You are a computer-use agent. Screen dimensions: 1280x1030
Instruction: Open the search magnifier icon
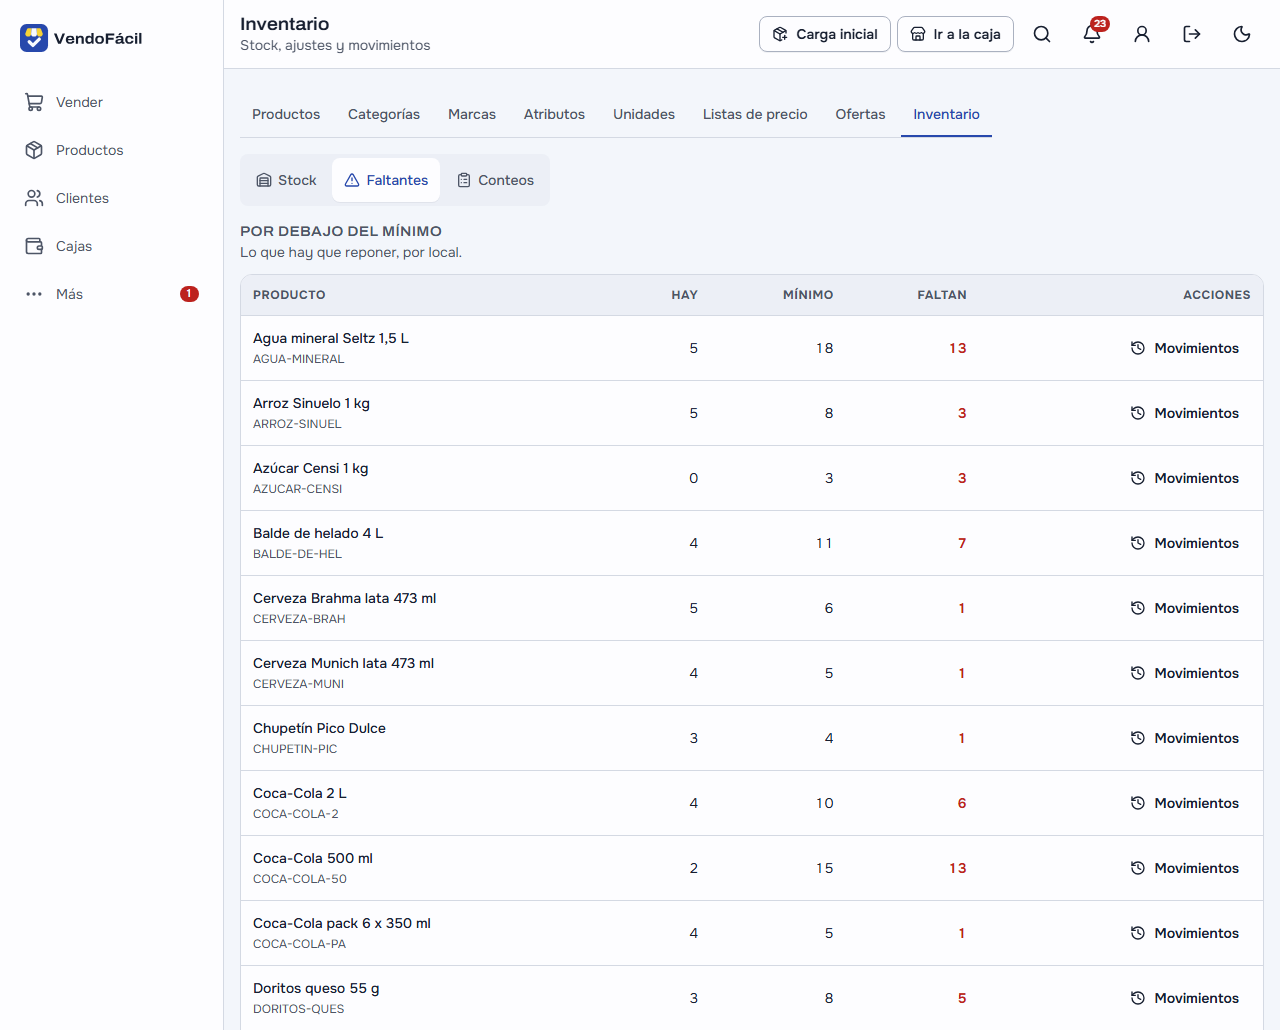1042,34
